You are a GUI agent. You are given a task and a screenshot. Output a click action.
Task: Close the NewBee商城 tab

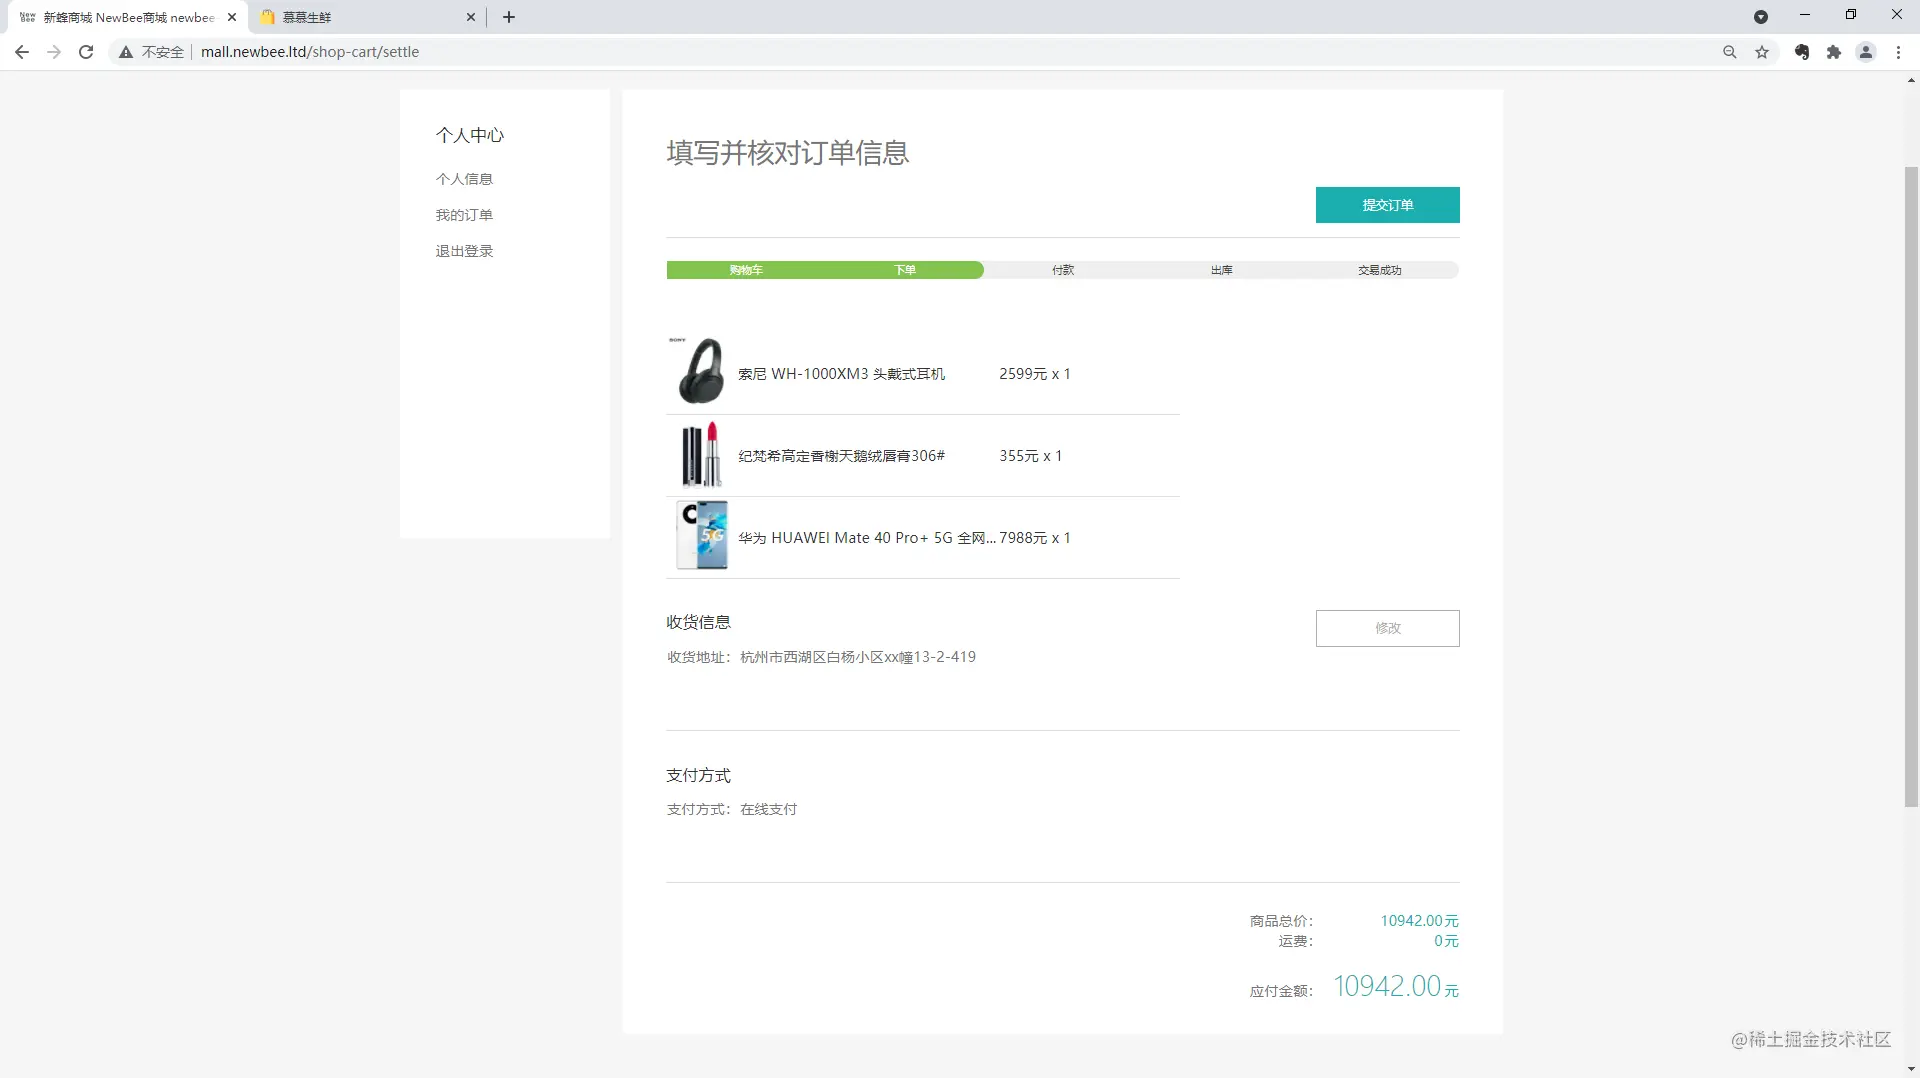(232, 17)
